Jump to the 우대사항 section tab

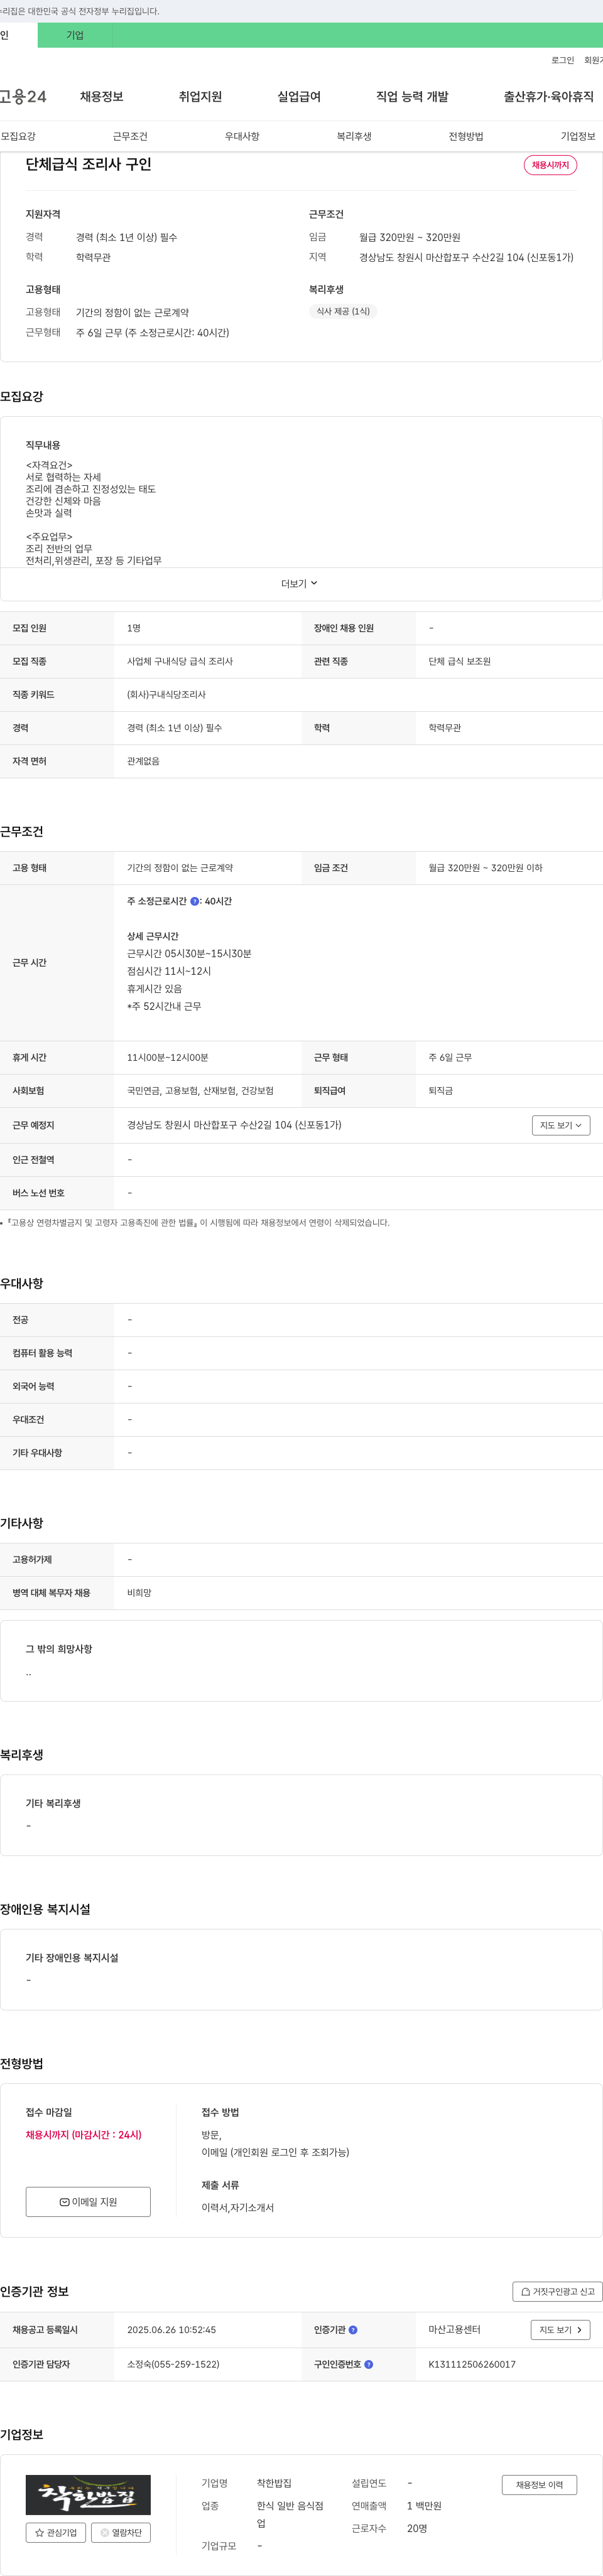click(x=242, y=136)
